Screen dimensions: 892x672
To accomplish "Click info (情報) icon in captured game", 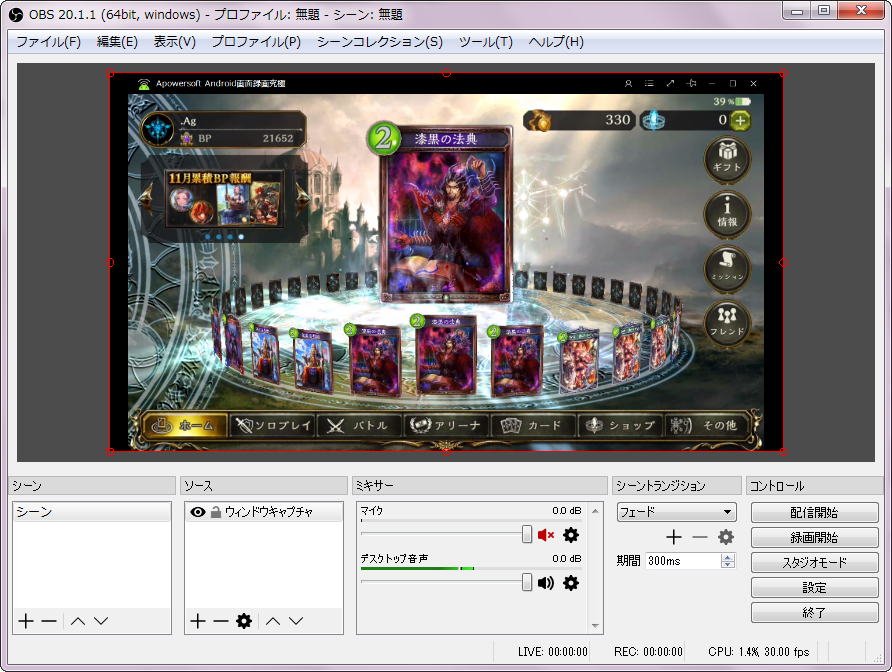I will click(x=728, y=214).
